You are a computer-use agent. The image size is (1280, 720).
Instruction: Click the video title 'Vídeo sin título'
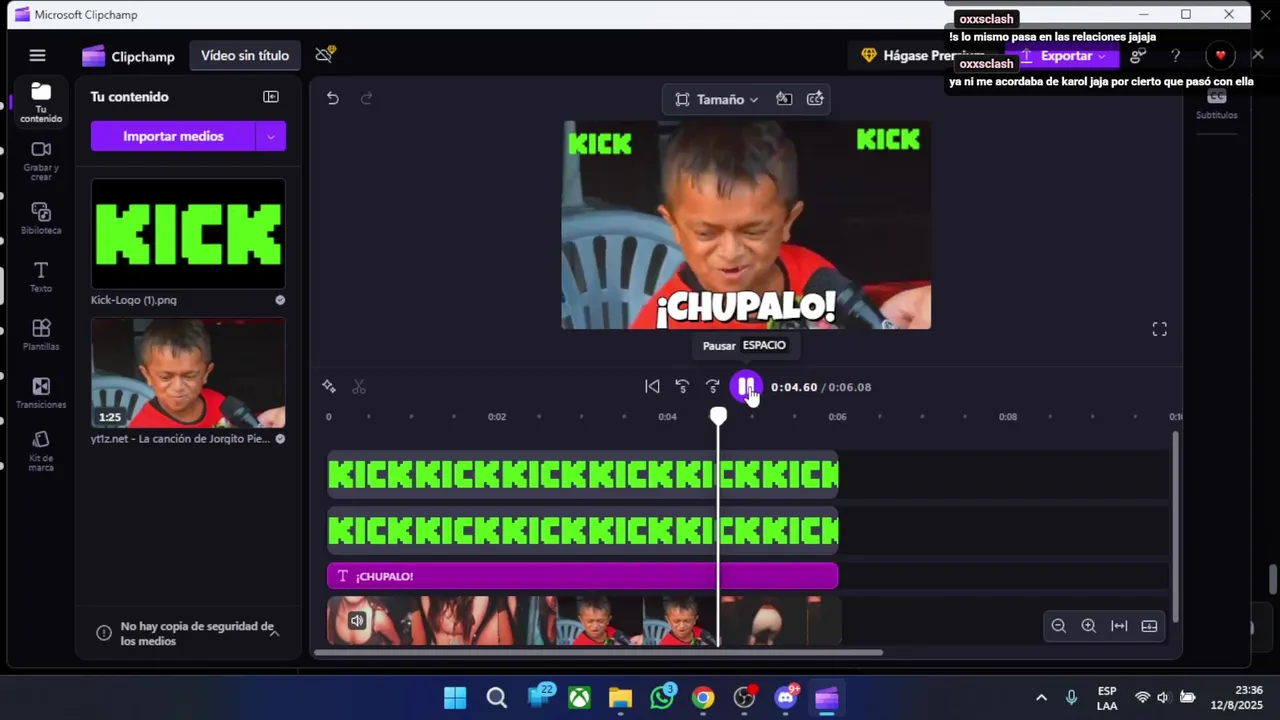(245, 56)
